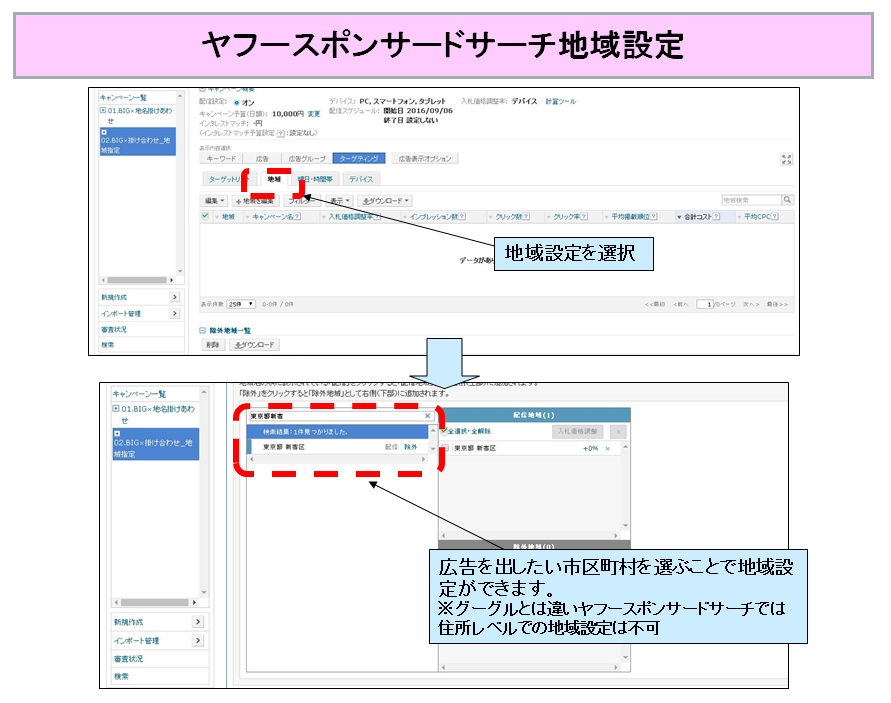Click help icon next to キャンペーン名 column
The image size is (891, 703).
pos(298,217)
